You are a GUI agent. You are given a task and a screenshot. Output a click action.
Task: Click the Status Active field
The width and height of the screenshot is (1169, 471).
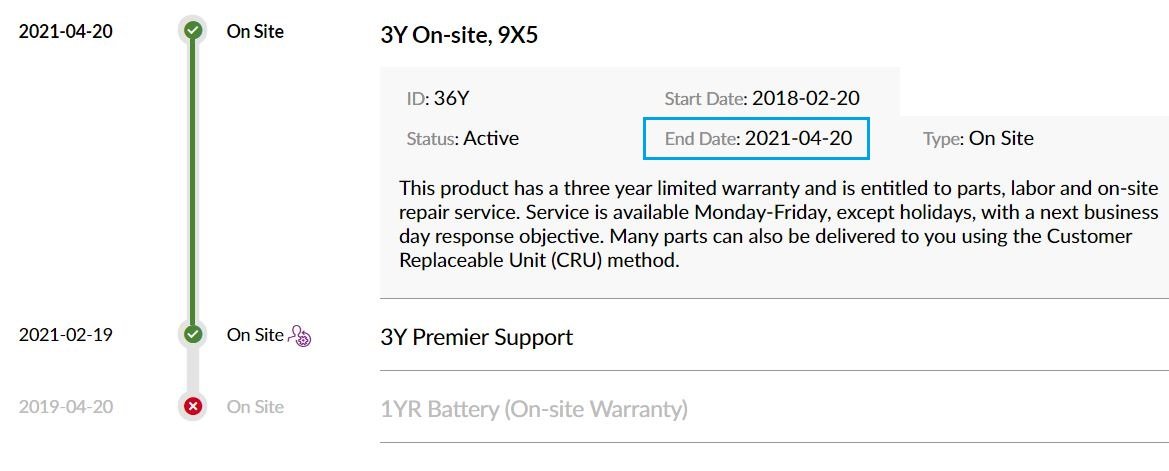point(462,138)
